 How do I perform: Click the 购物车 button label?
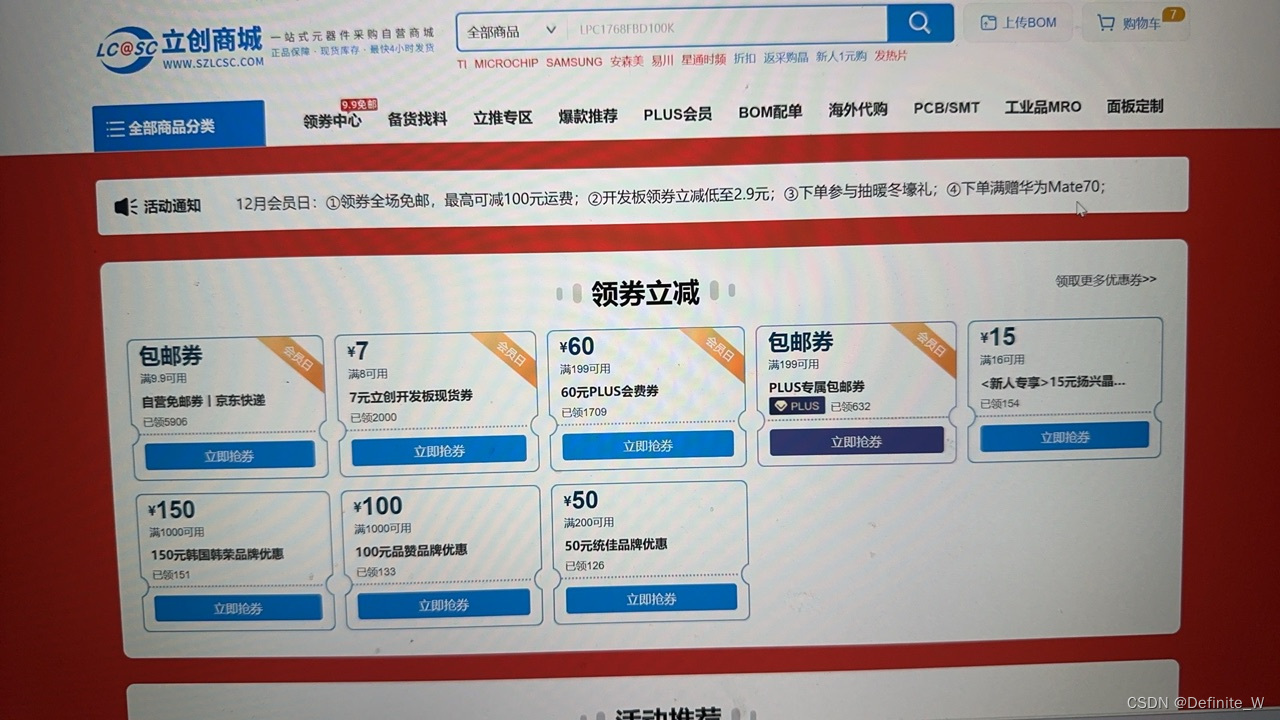1142,23
